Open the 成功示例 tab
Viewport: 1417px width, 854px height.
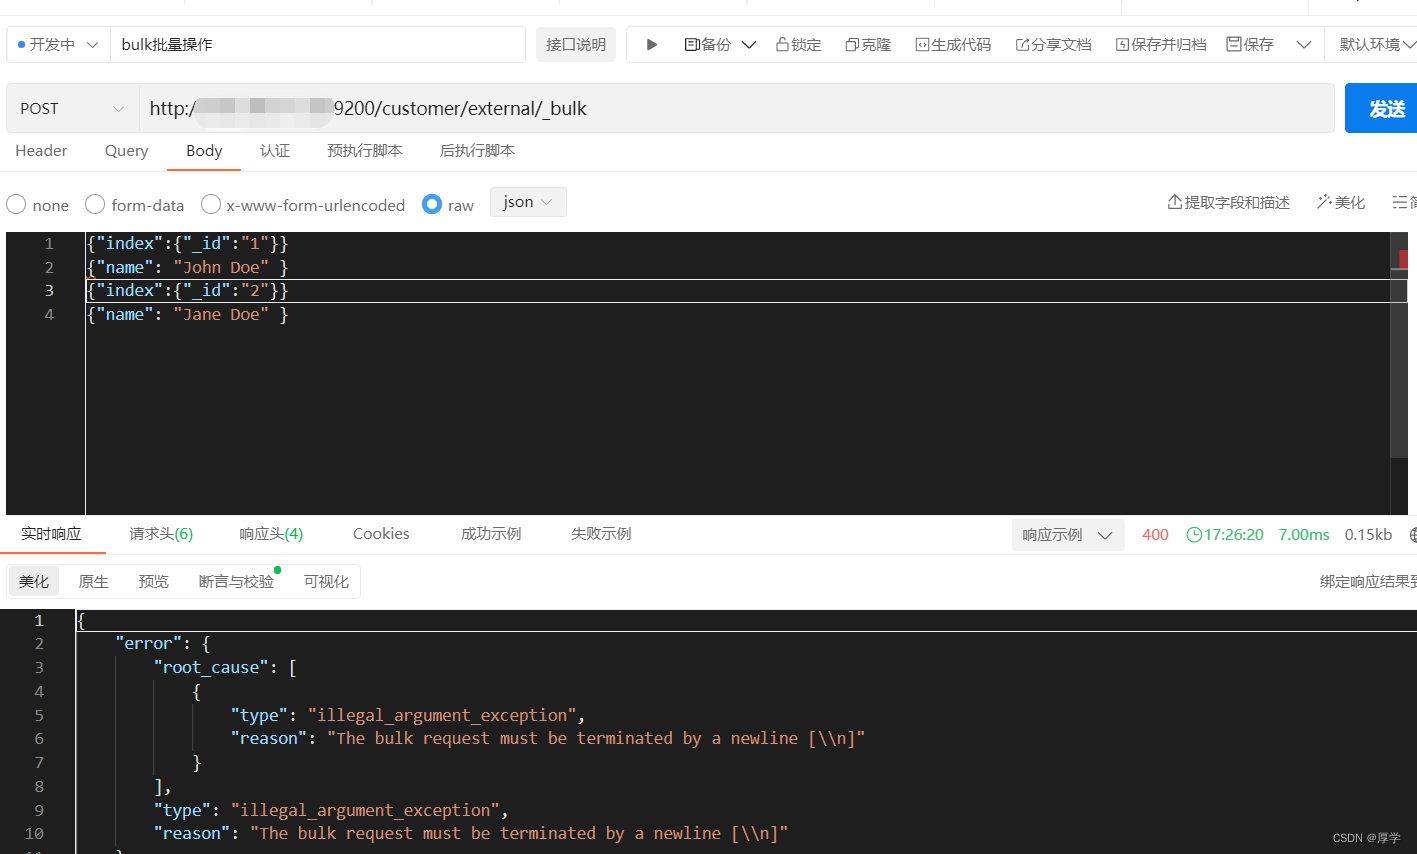[491, 534]
